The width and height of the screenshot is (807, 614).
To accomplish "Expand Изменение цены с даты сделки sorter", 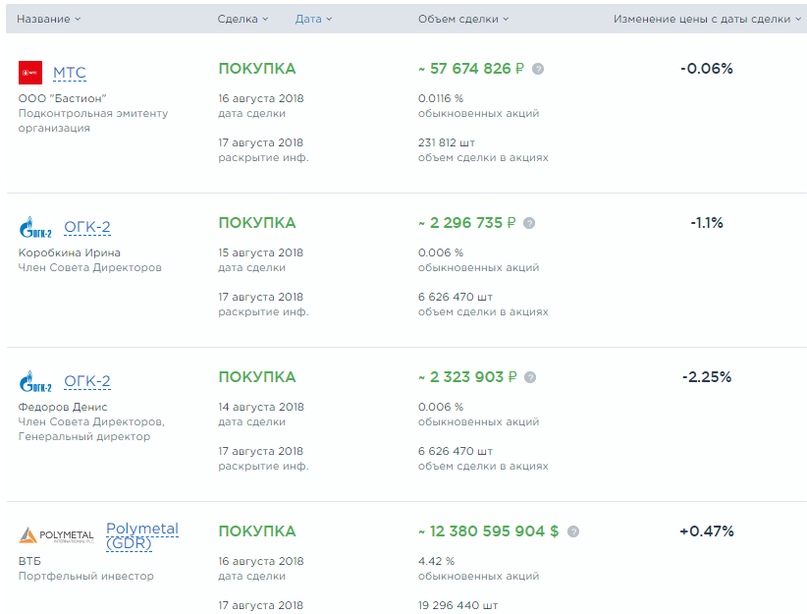I will pyautogui.click(x=706, y=19).
